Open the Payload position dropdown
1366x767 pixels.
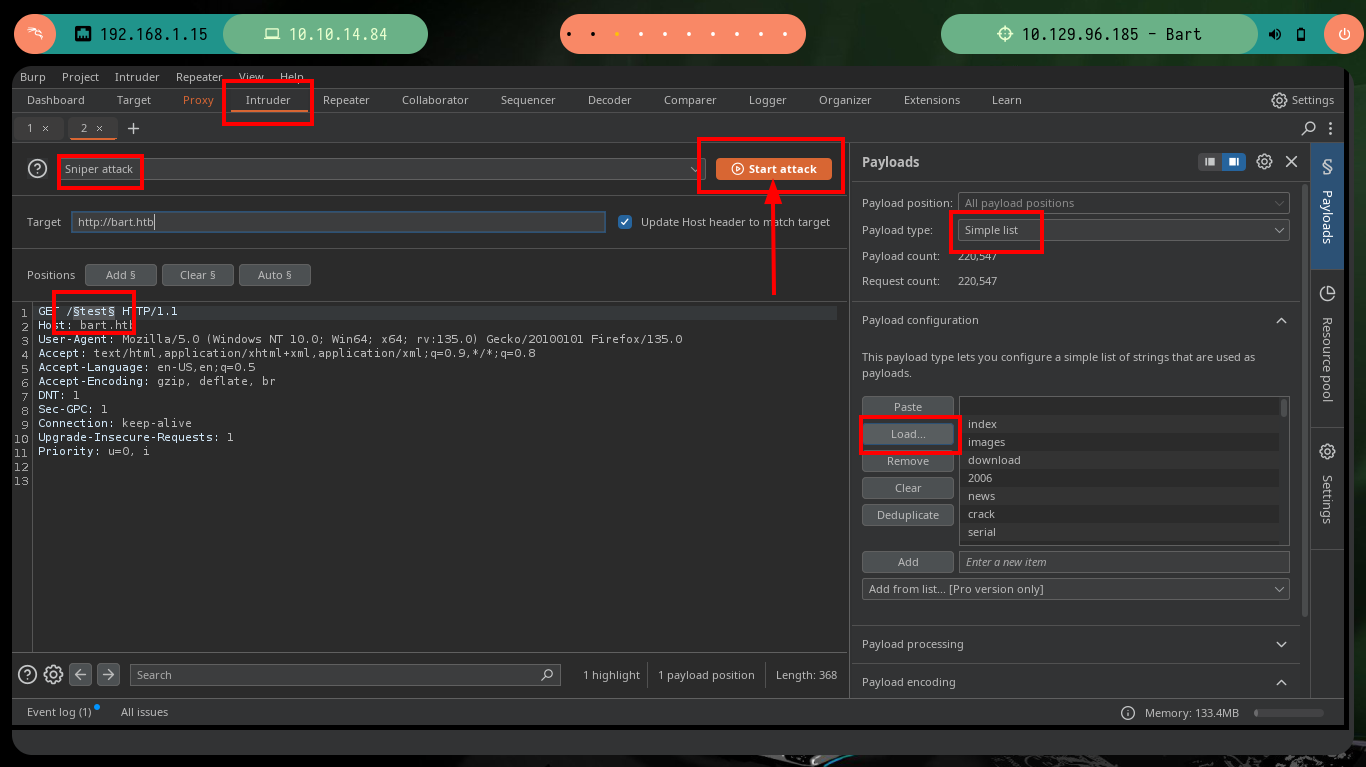tap(1123, 203)
